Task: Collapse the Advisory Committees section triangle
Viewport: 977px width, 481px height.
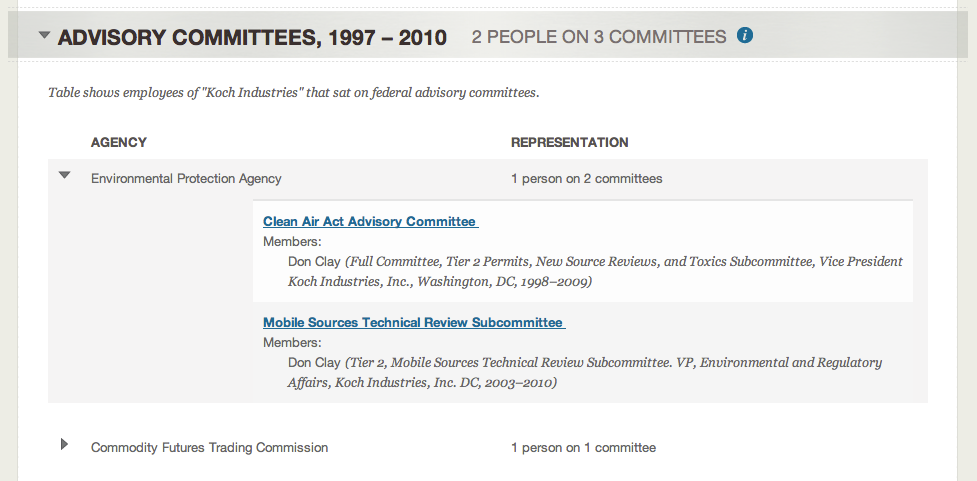Action: click(x=44, y=36)
